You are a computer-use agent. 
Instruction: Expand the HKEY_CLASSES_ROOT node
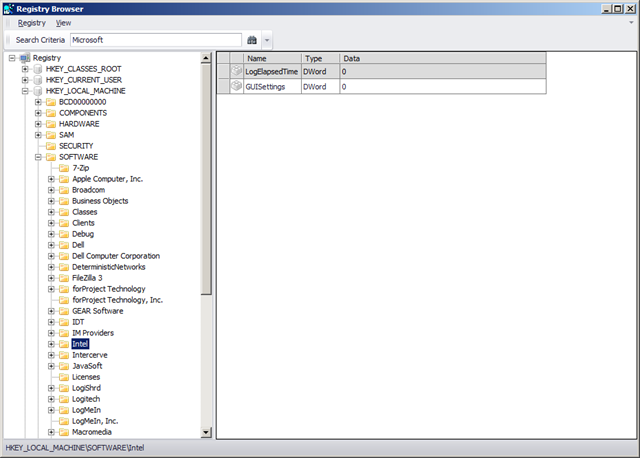click(25, 69)
